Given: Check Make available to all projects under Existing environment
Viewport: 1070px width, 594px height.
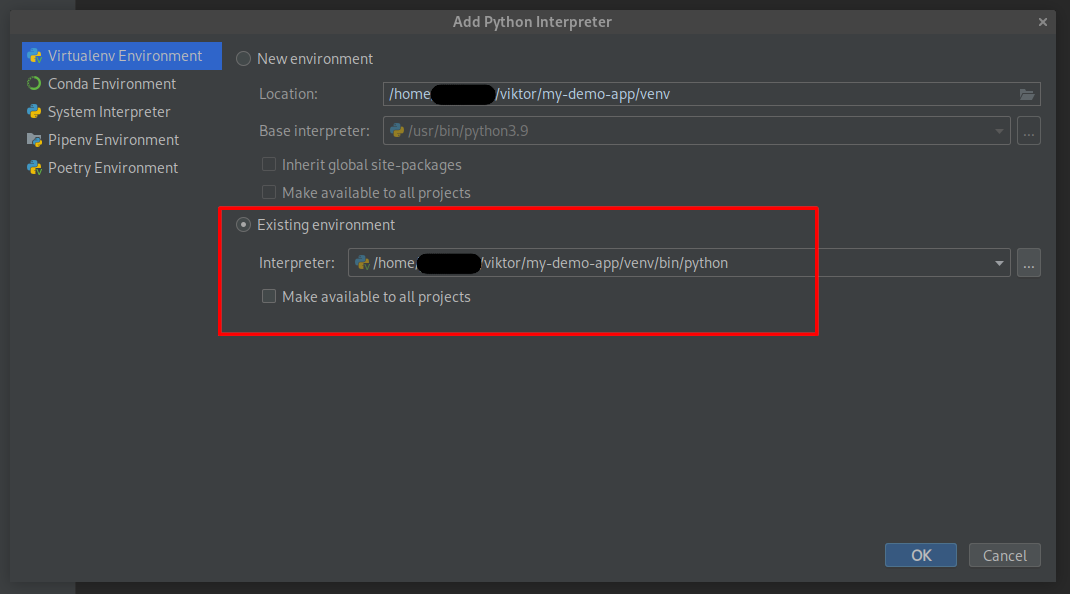Looking at the screenshot, I should tap(269, 296).
